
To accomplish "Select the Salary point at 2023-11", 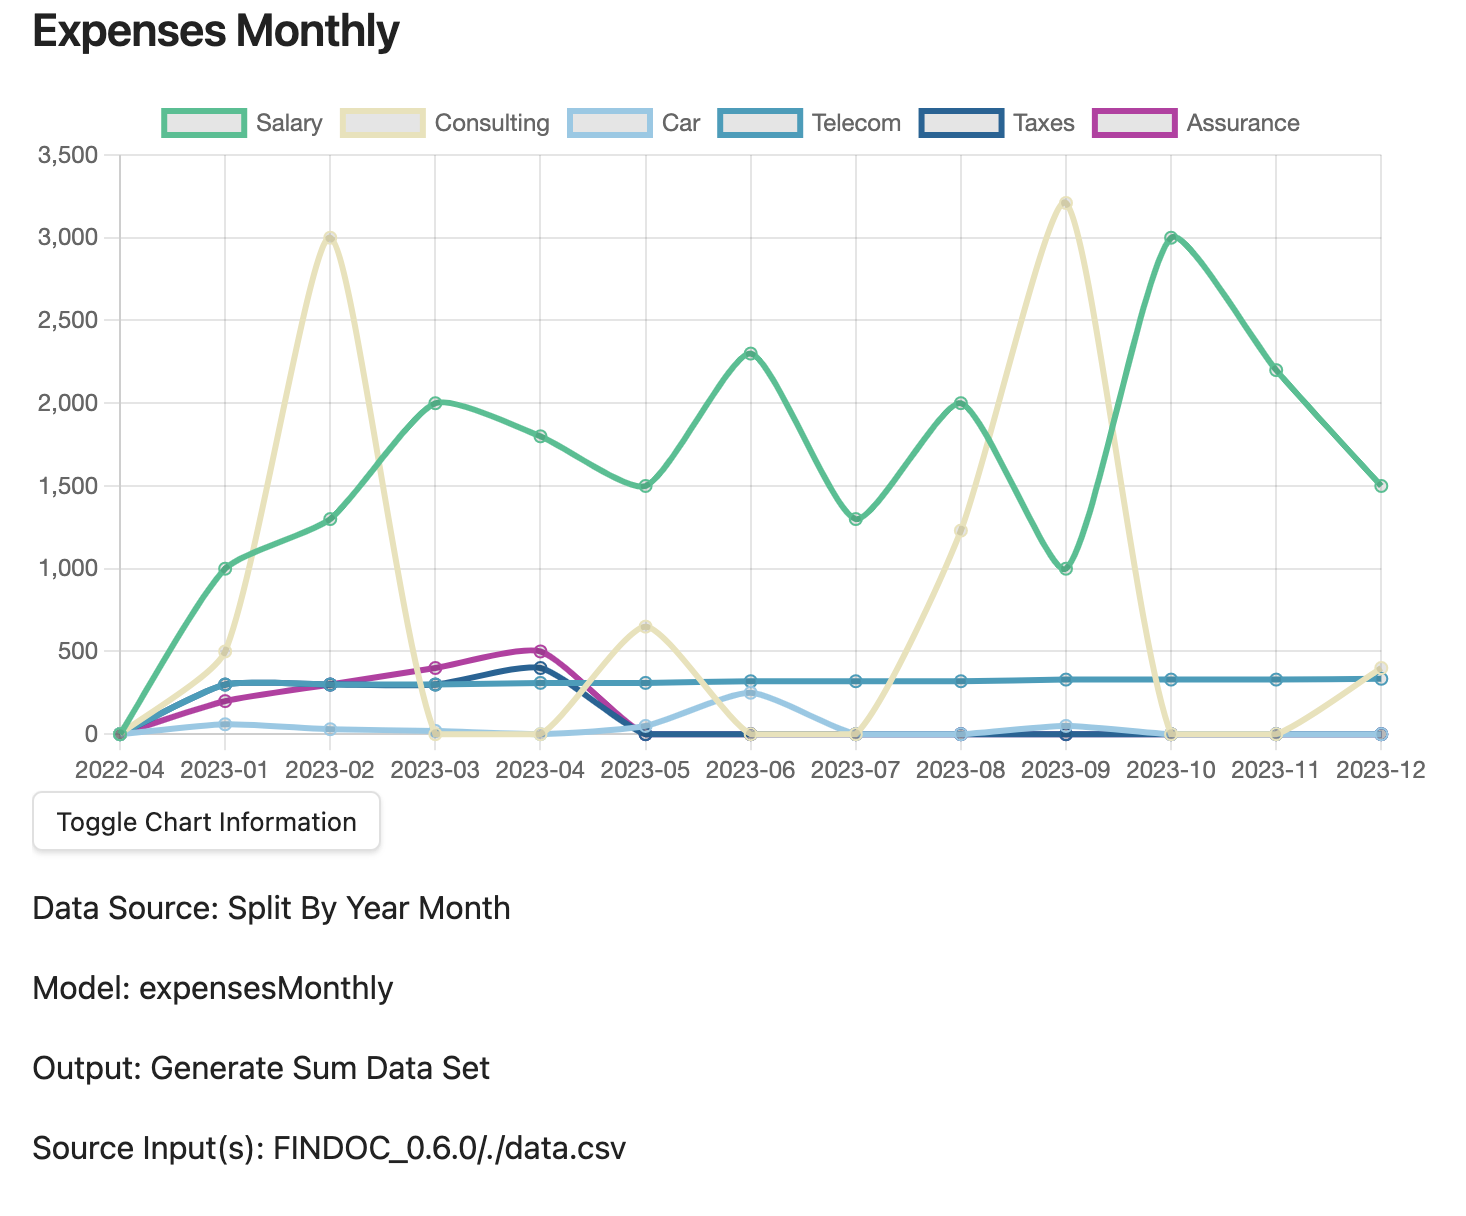I will point(1276,370).
